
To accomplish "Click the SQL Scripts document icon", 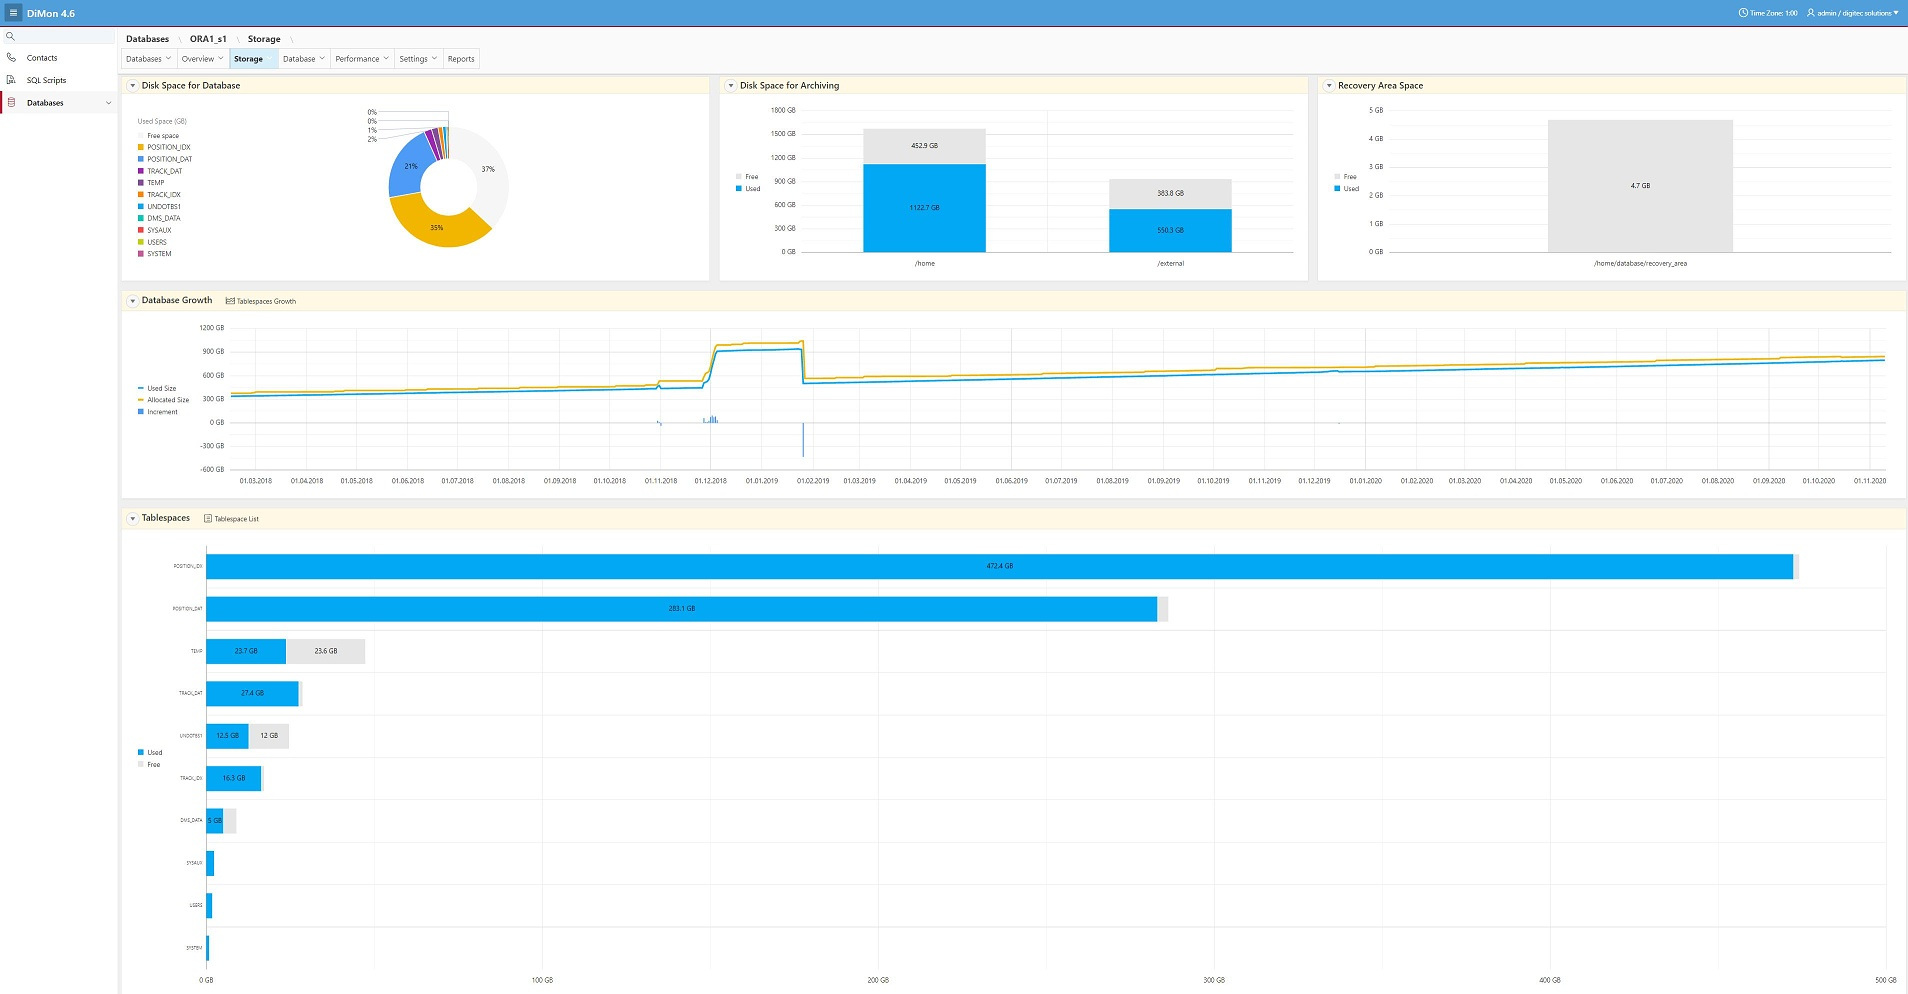I will pos(11,80).
